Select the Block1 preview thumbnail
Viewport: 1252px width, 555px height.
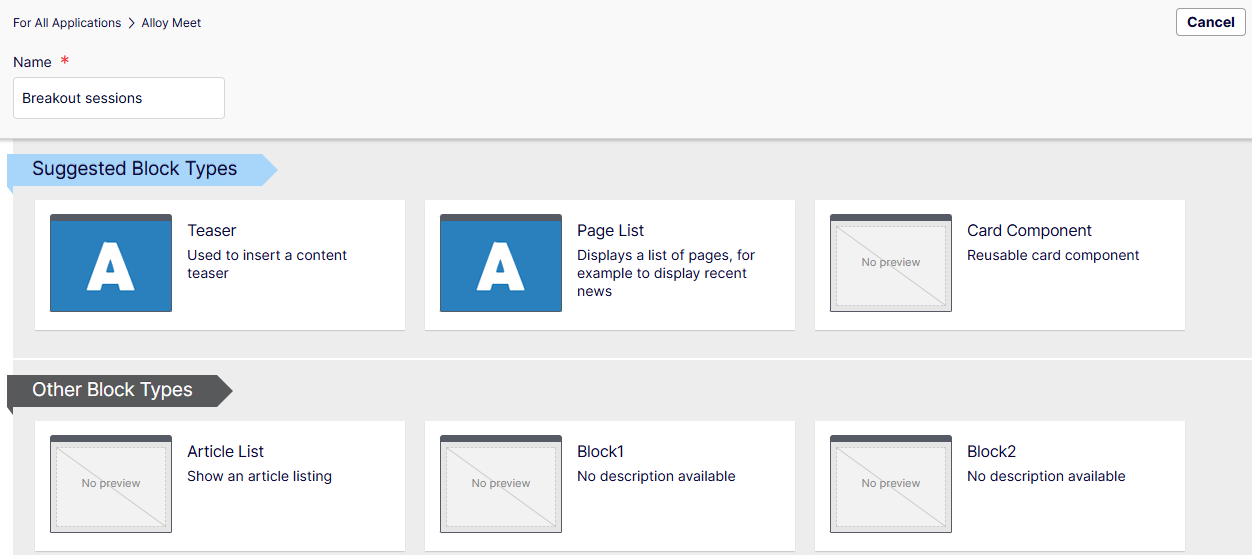point(501,484)
